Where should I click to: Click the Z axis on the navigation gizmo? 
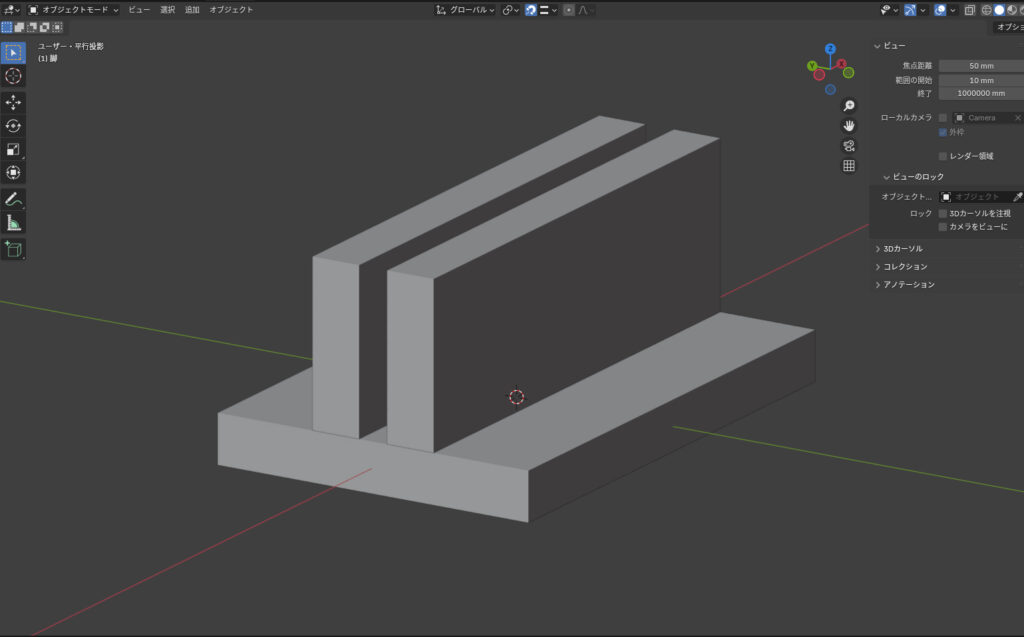[830, 48]
